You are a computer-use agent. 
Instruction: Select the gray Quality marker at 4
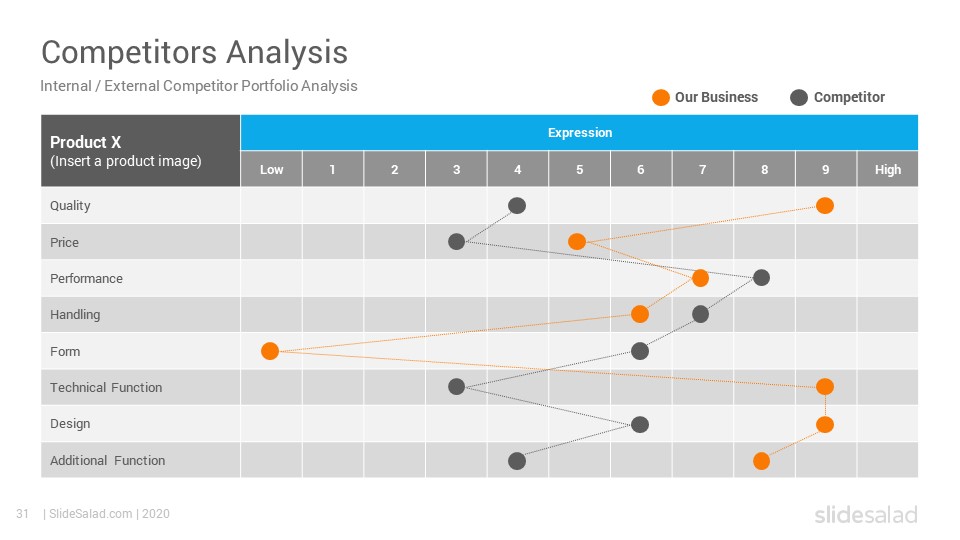[517, 206]
